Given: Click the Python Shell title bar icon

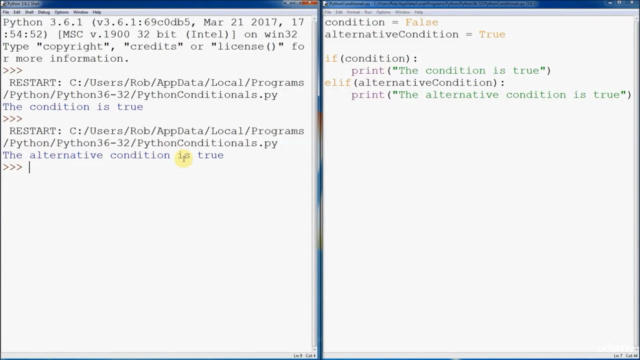Looking at the screenshot, I should click(x=4, y=4).
